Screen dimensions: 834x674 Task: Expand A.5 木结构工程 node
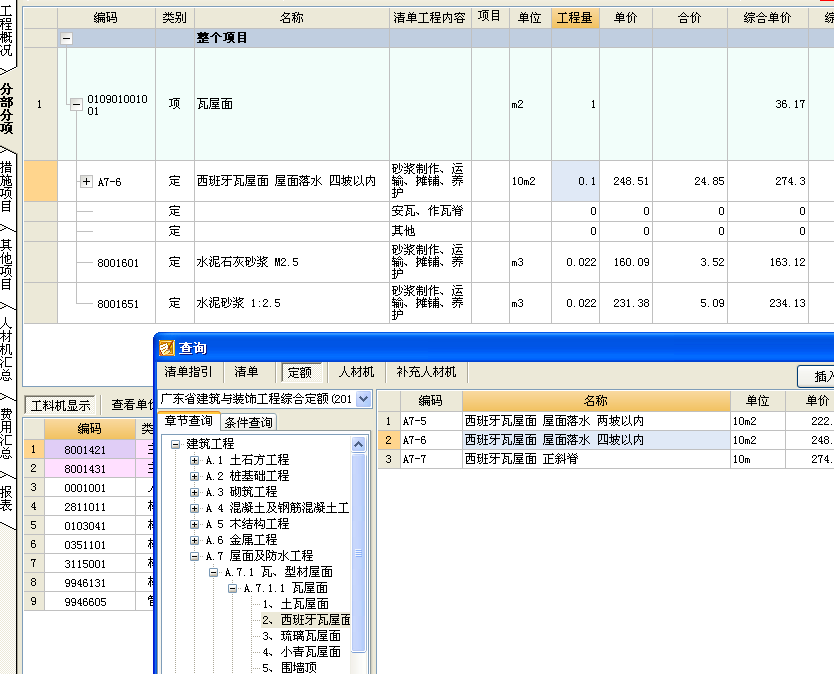195,524
